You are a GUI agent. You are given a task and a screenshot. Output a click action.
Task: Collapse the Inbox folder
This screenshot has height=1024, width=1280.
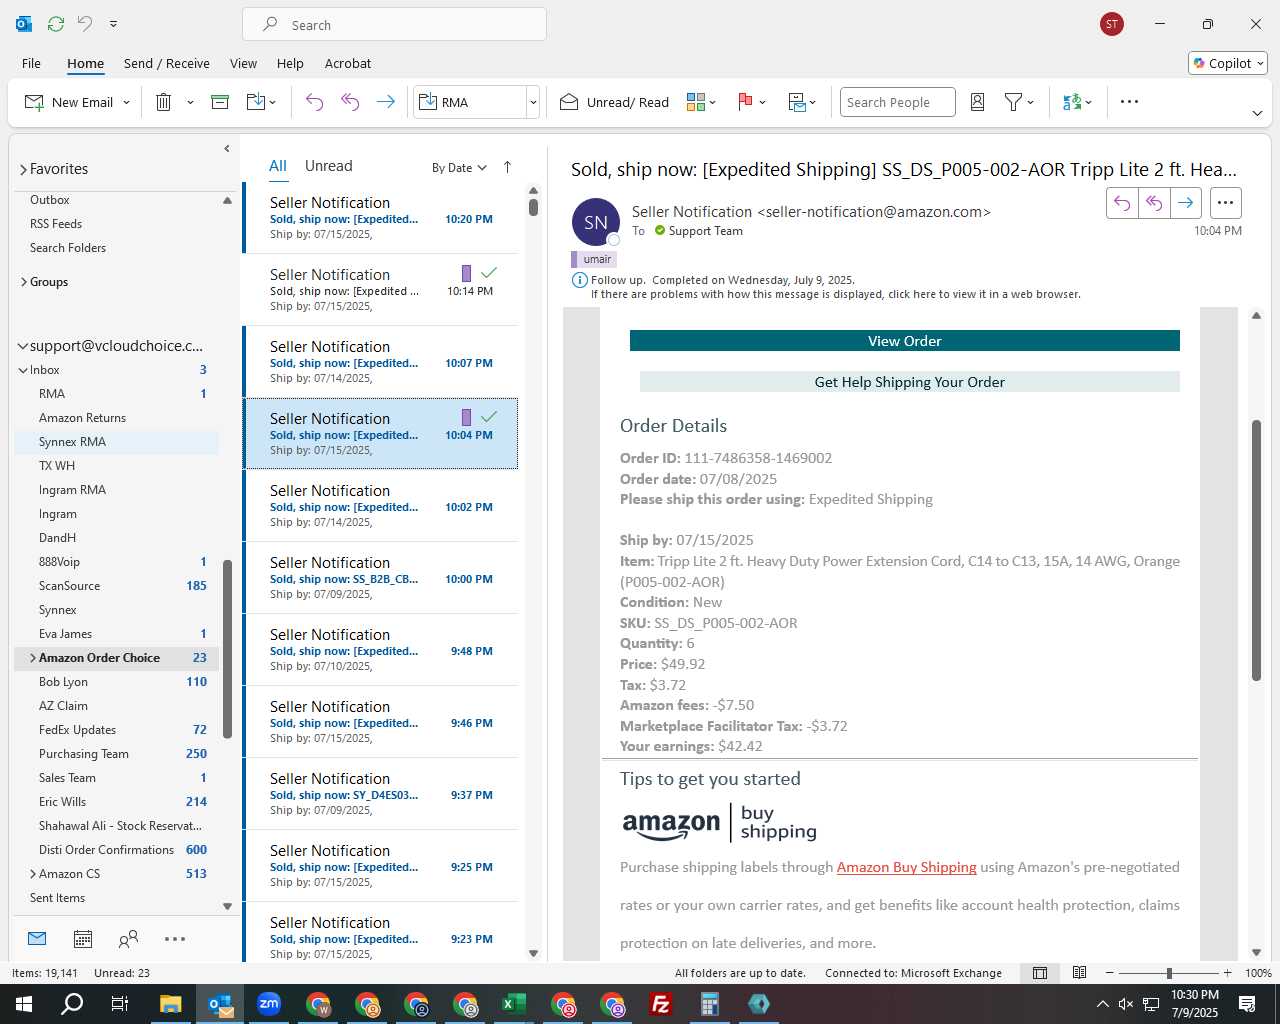pyautogui.click(x=23, y=370)
